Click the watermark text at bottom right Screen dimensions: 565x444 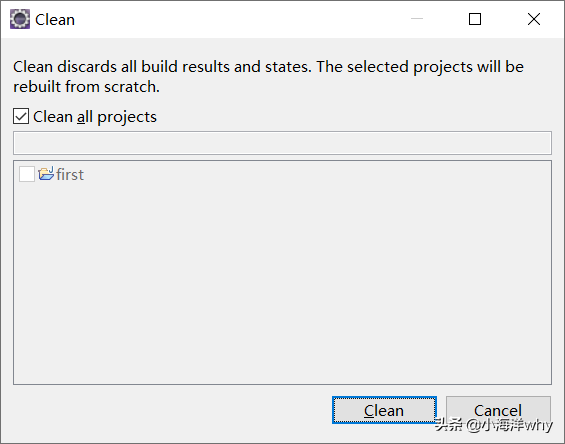pyautogui.click(x=493, y=425)
